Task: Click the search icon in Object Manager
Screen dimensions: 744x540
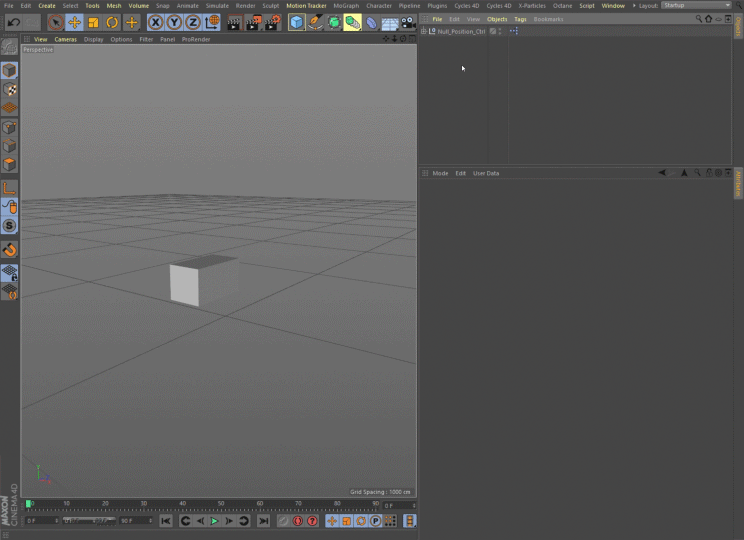Action: [x=699, y=19]
